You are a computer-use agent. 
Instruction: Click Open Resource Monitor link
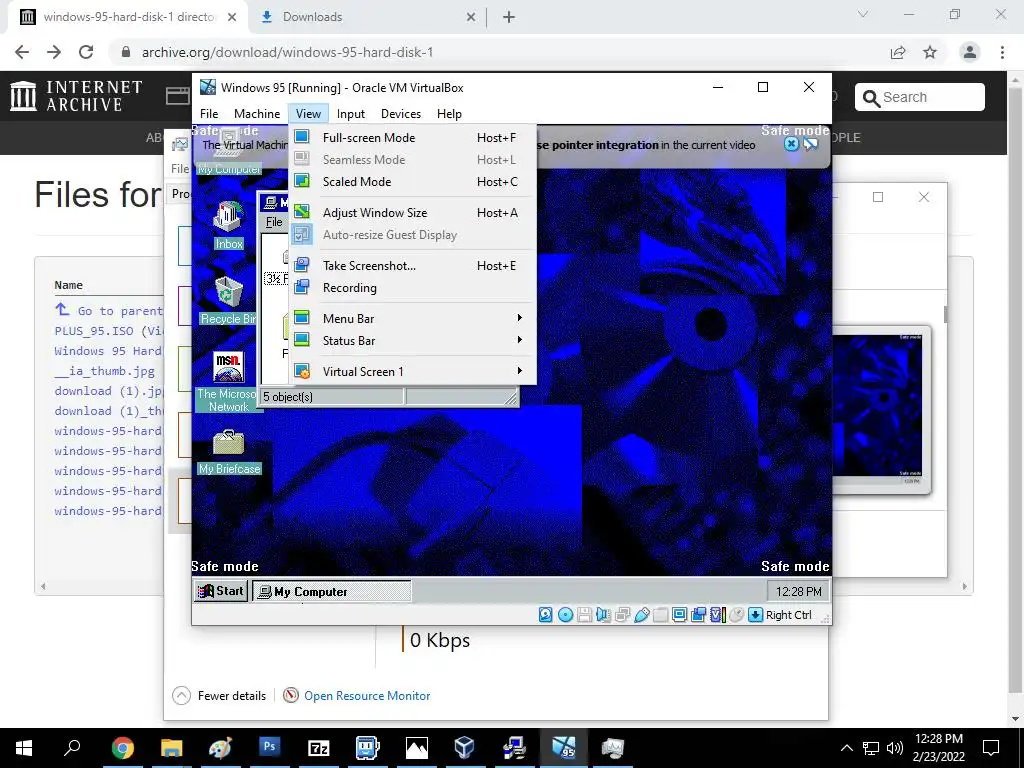pyautogui.click(x=367, y=696)
